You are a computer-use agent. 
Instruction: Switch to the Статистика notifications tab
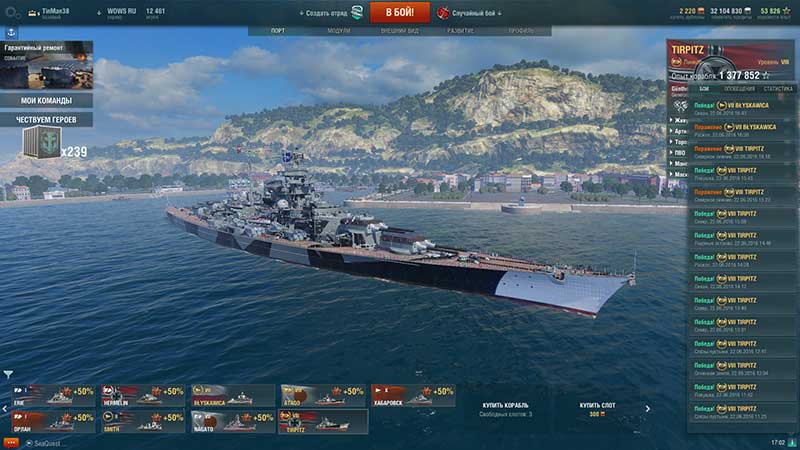point(778,89)
